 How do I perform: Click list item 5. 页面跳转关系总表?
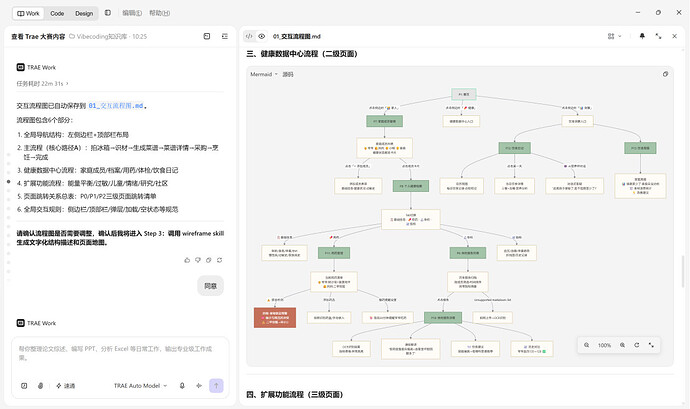[87, 196]
